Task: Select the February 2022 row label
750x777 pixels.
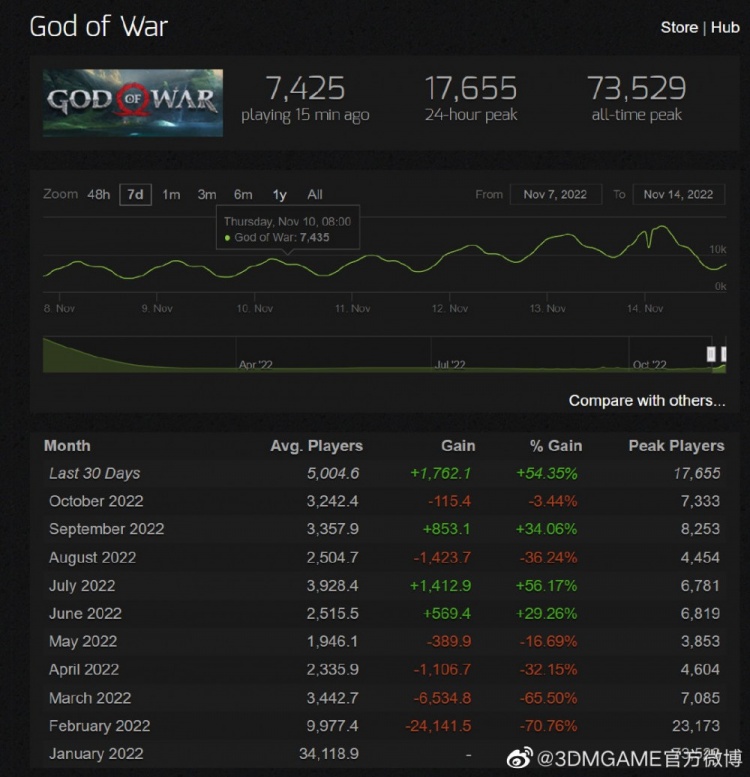Action: tap(99, 726)
